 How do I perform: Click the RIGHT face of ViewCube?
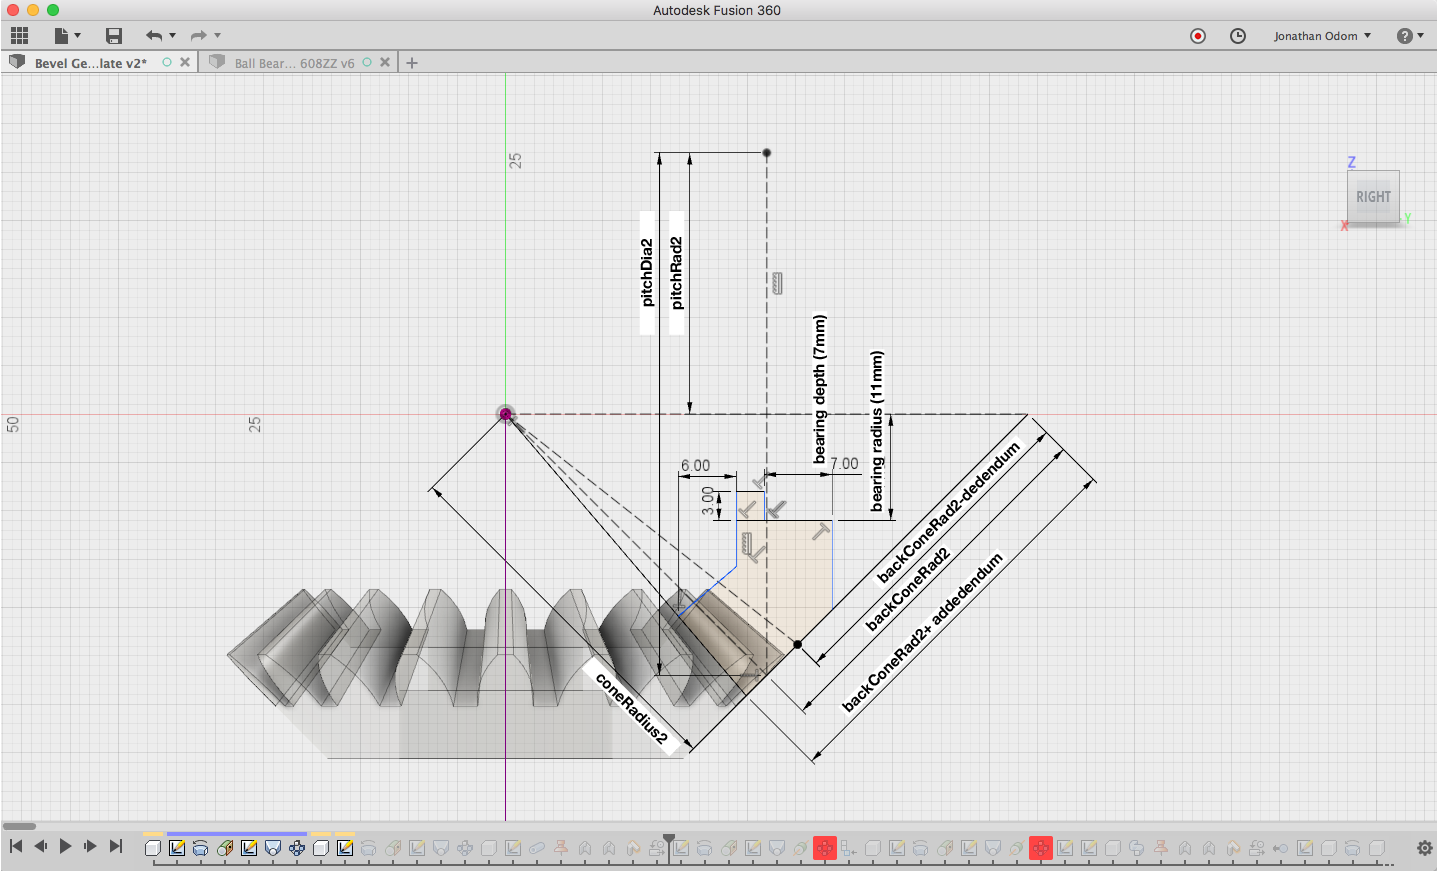click(x=1373, y=197)
